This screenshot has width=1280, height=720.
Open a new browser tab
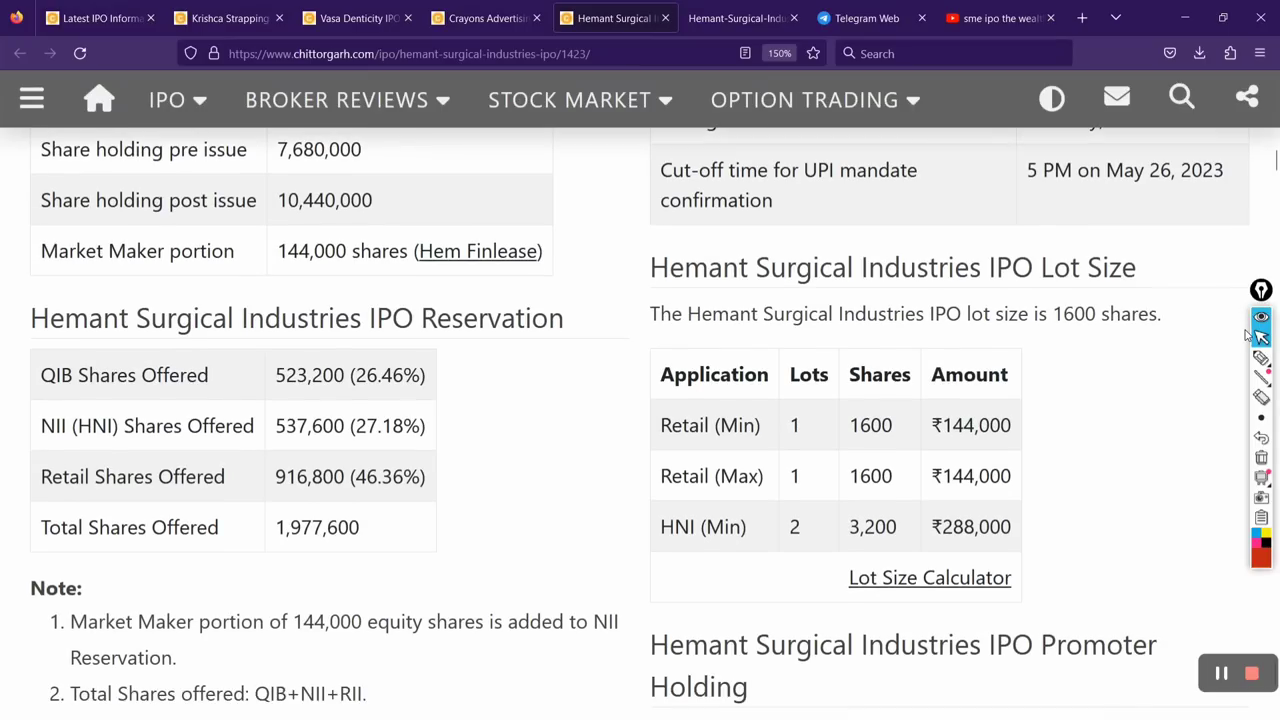tap(1082, 18)
